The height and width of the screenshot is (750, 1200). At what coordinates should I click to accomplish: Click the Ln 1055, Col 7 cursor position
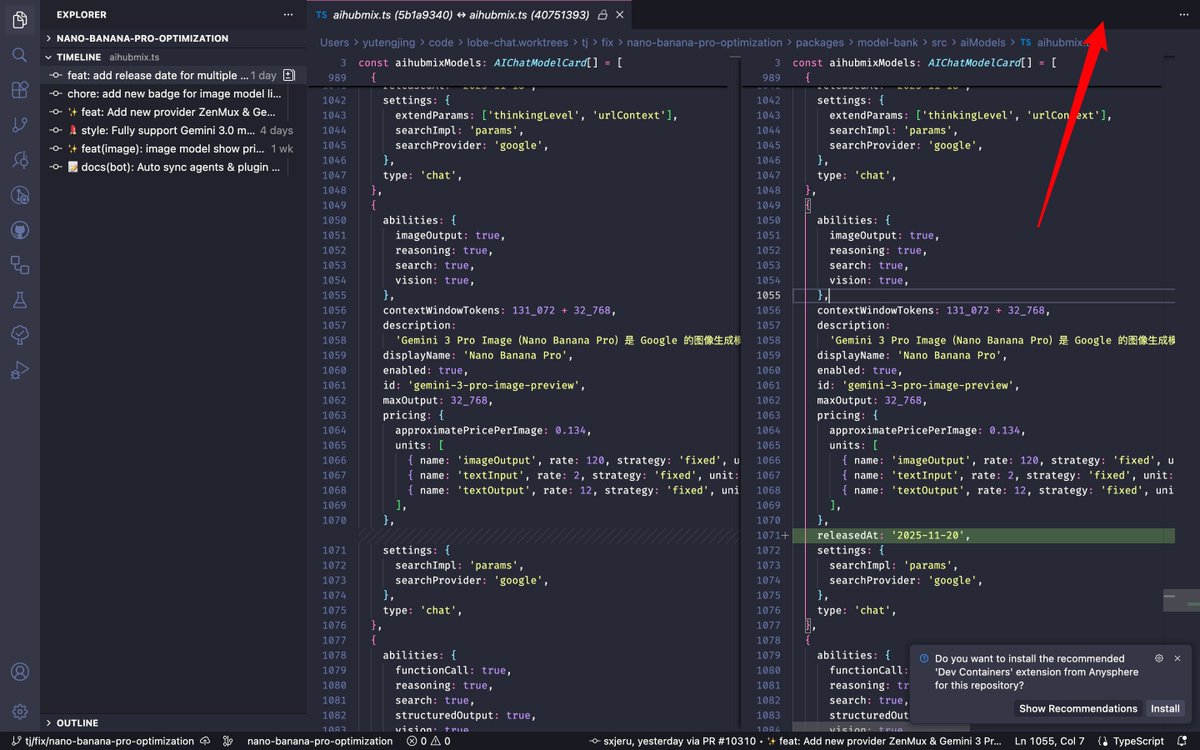coord(1049,741)
